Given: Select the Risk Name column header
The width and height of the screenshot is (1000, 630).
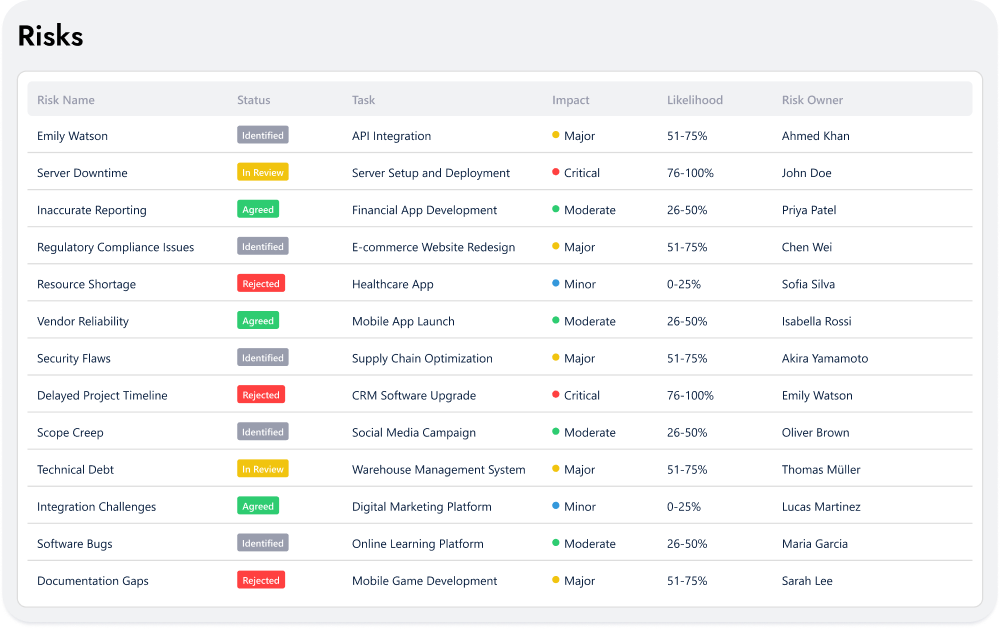Looking at the screenshot, I should point(65,100).
